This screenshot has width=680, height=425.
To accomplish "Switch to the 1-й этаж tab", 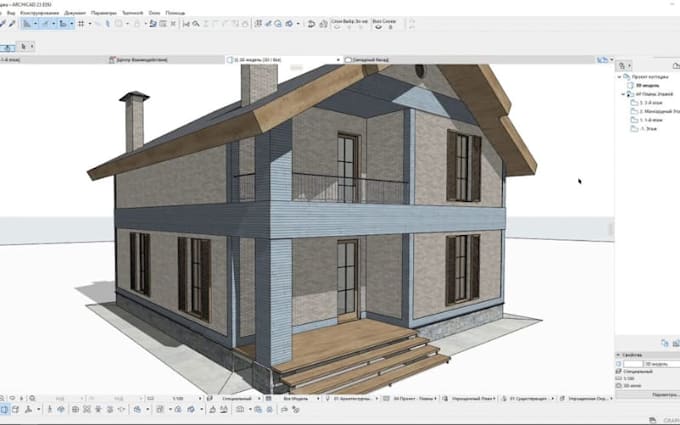I will pos(10,60).
